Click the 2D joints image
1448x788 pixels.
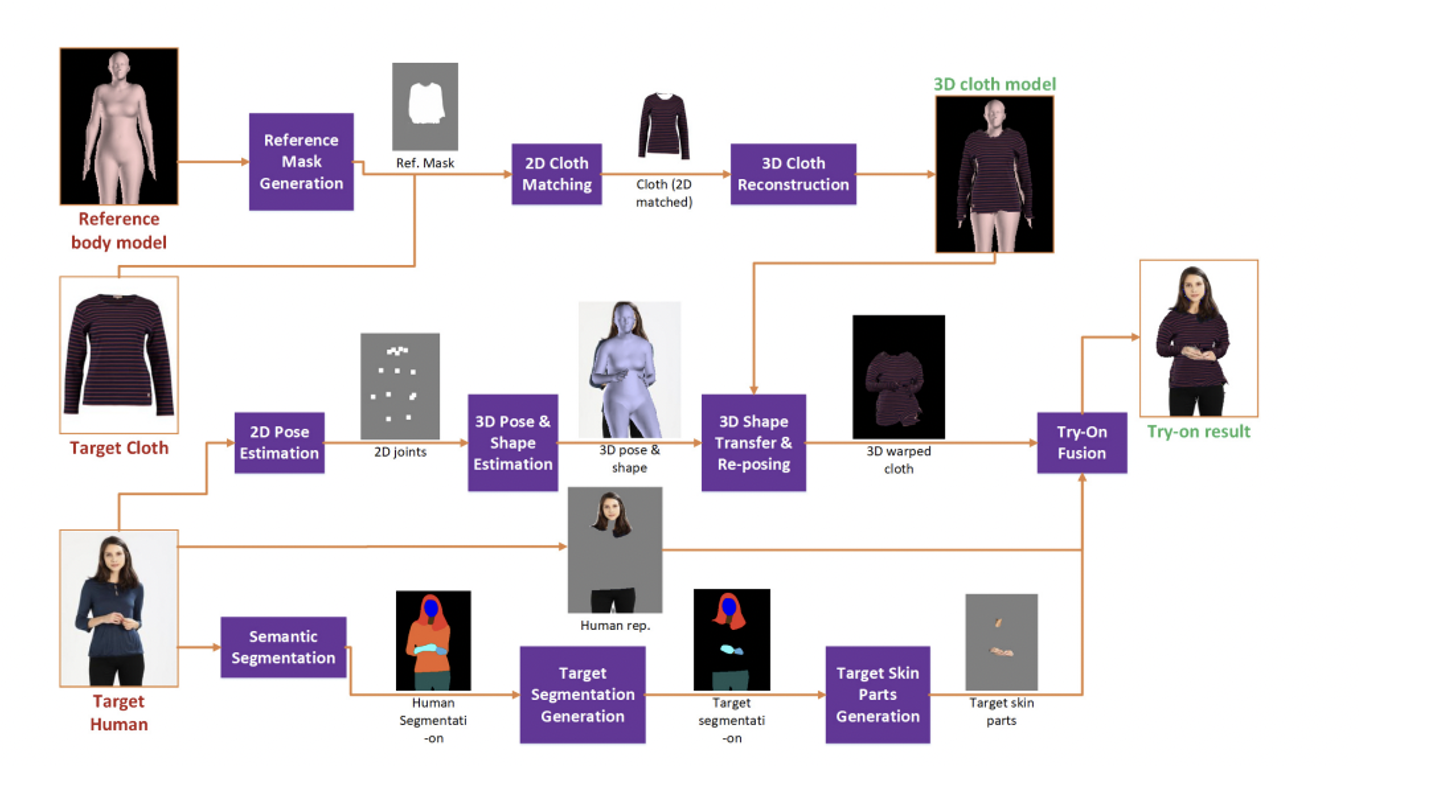tap(400, 385)
